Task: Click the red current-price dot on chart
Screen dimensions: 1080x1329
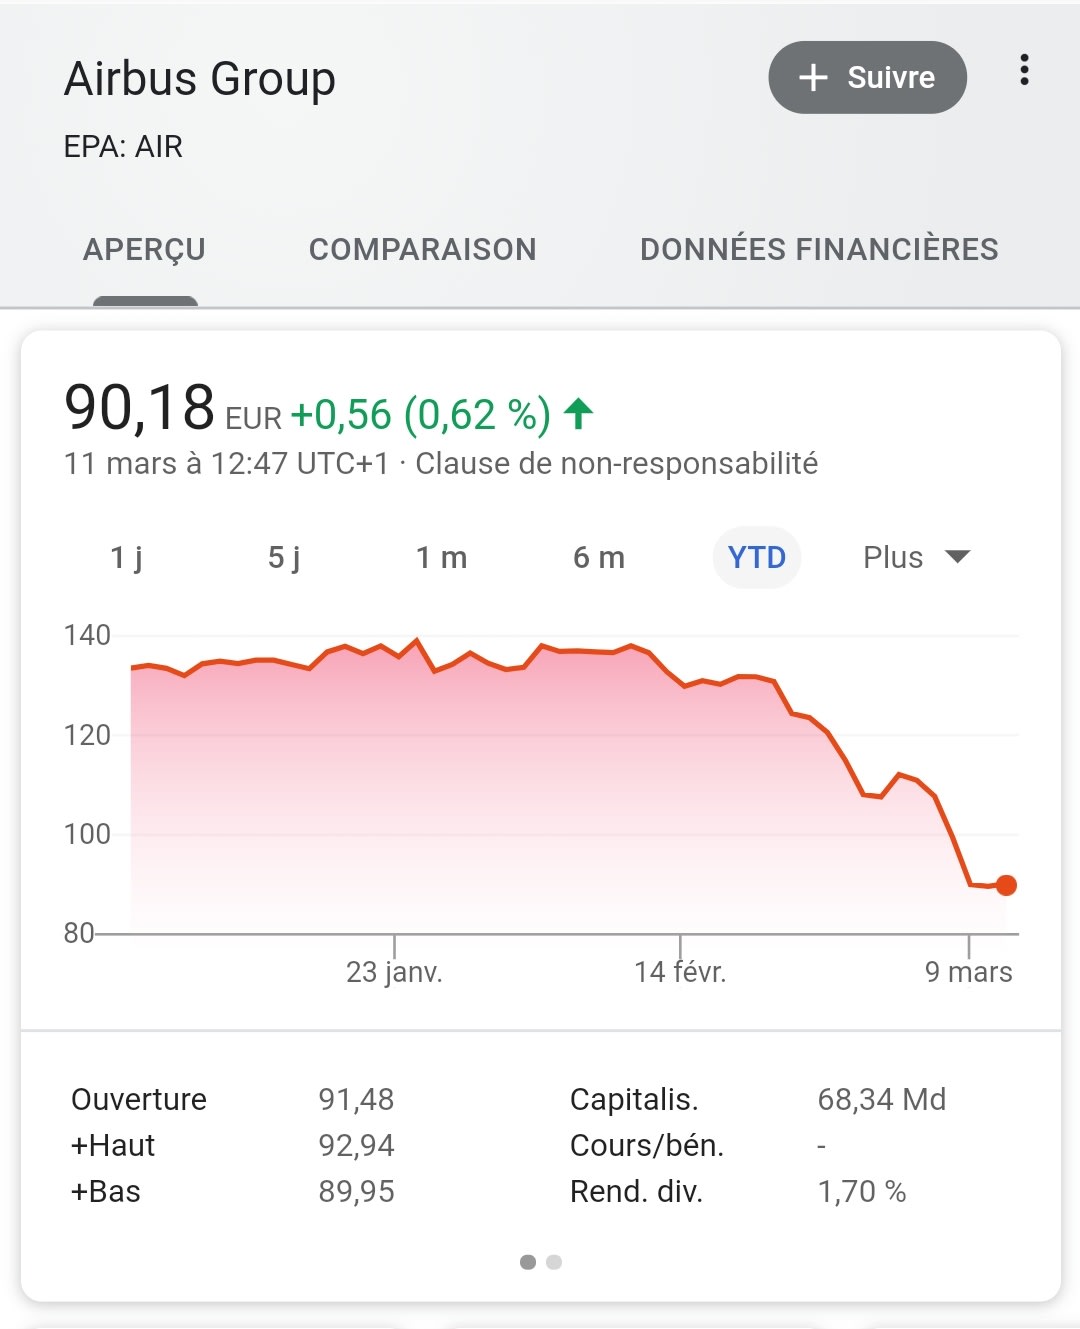Action: 1006,885
